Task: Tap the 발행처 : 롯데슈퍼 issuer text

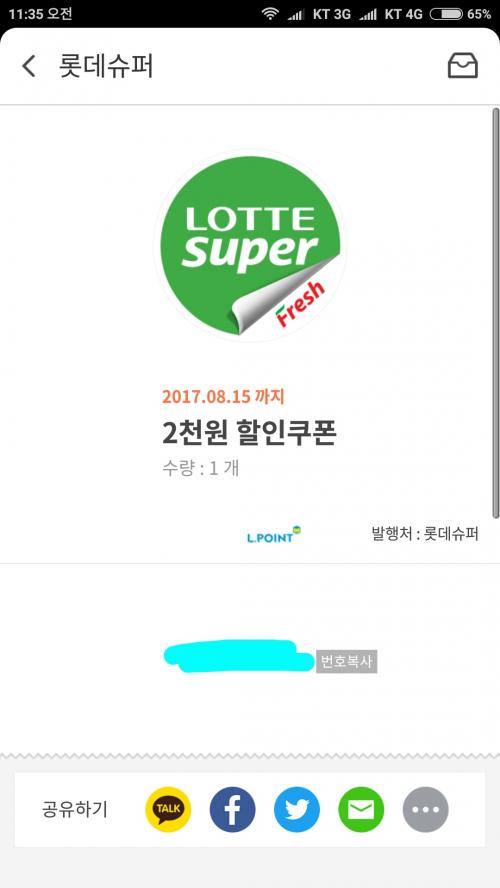Action: (425, 533)
